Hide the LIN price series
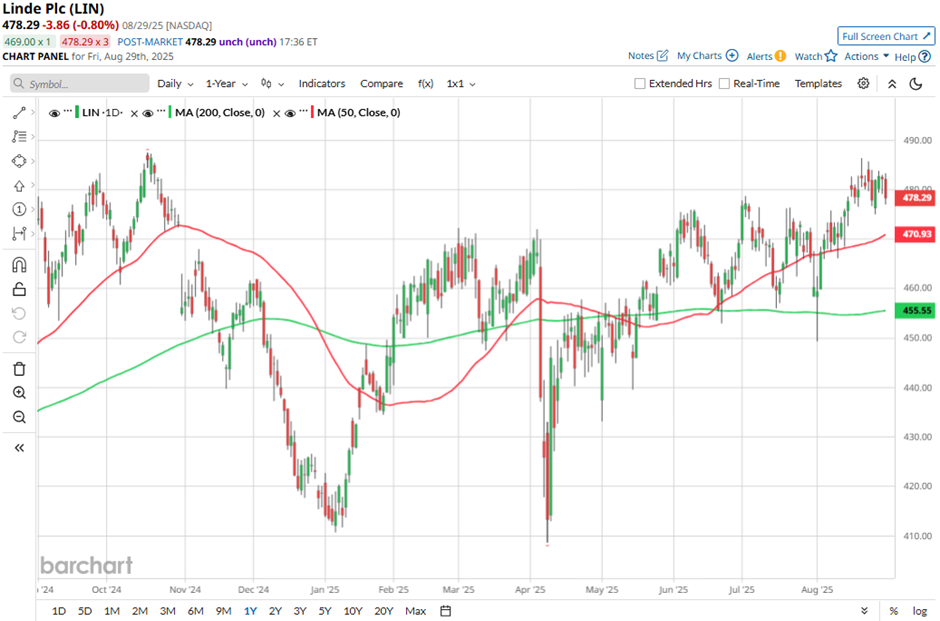 54,113
